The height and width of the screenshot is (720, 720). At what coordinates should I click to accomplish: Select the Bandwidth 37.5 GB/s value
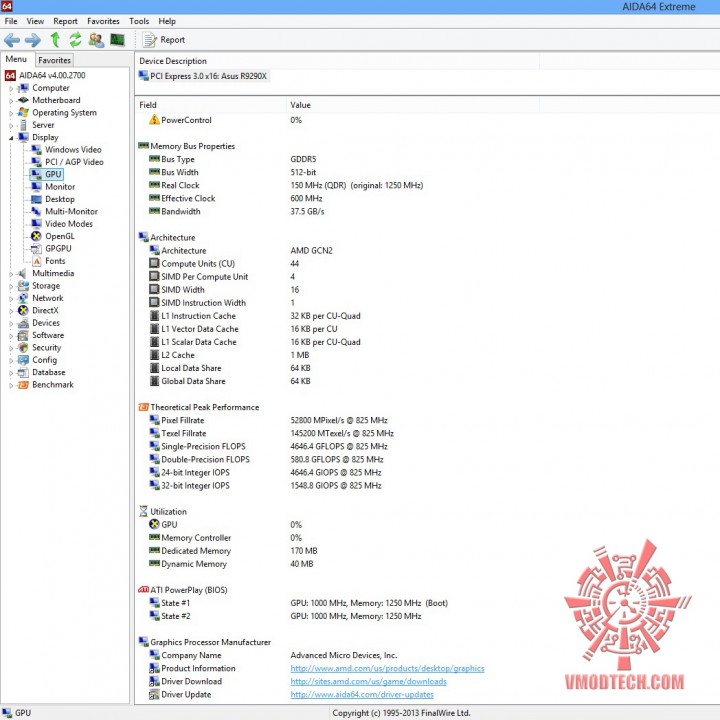point(307,212)
